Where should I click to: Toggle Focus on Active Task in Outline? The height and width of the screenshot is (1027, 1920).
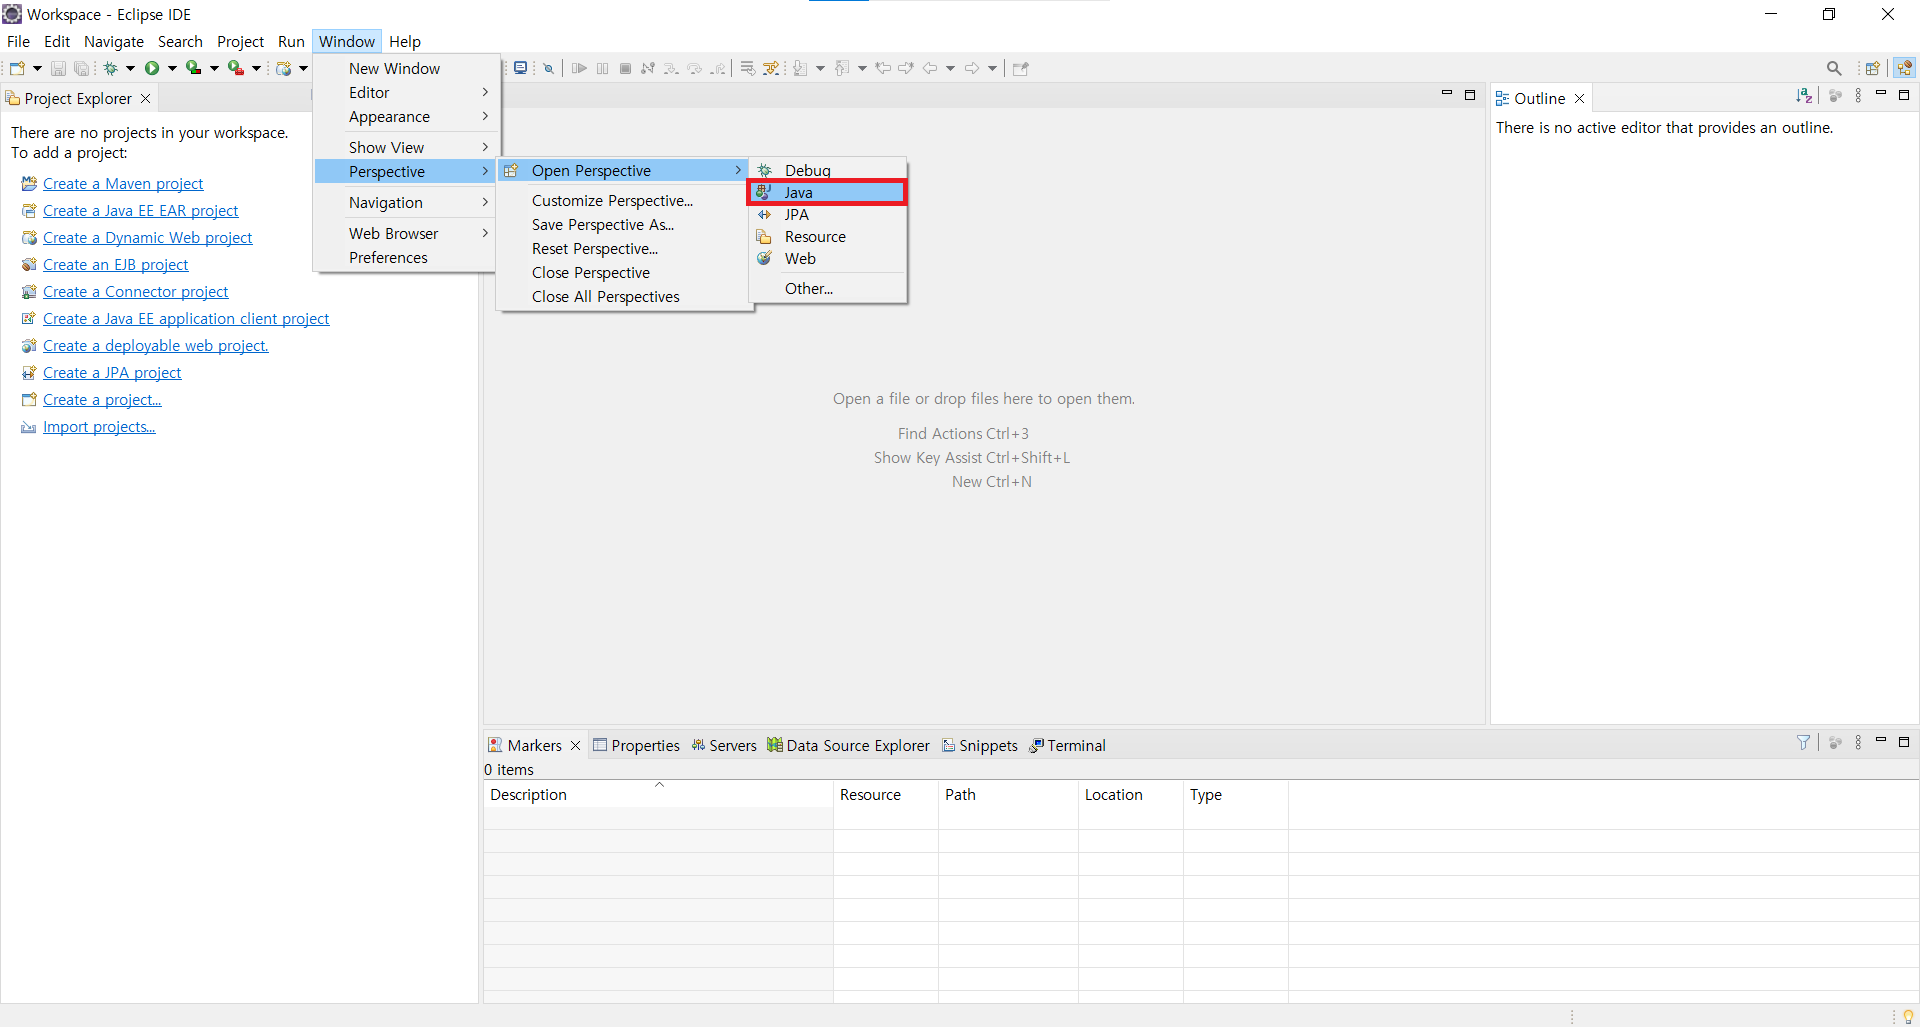point(1835,96)
